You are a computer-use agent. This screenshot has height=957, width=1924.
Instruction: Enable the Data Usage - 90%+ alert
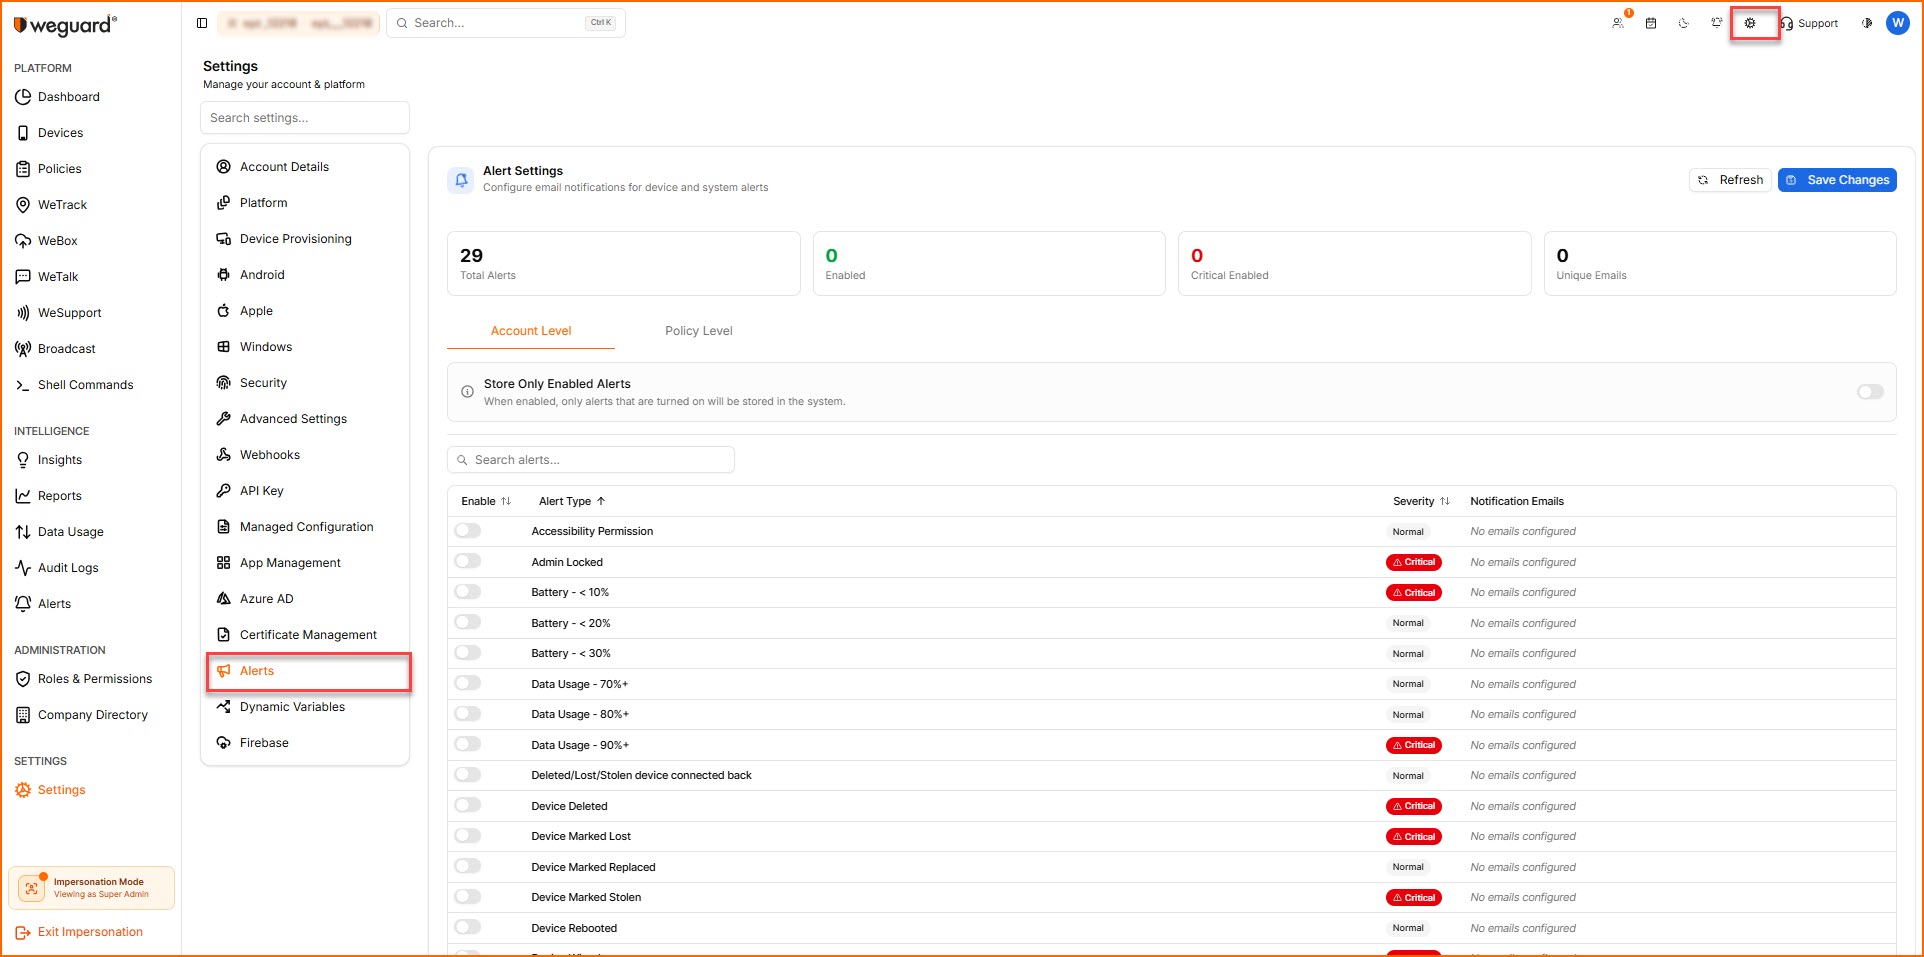pyautogui.click(x=468, y=744)
